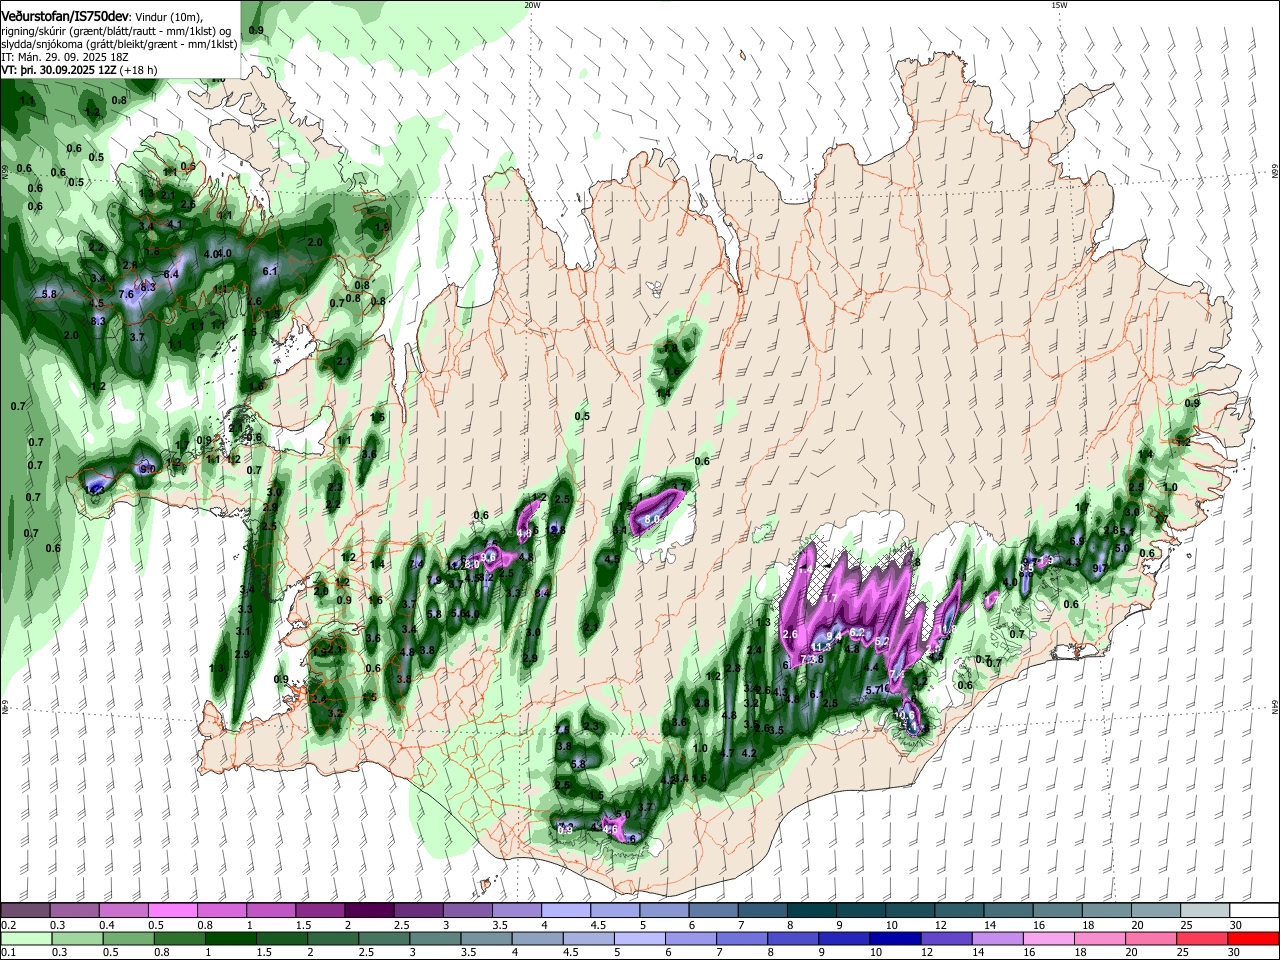This screenshot has height=960, width=1280.
Task: Click the 4.2 precipitation value on the map
Action: point(748,753)
